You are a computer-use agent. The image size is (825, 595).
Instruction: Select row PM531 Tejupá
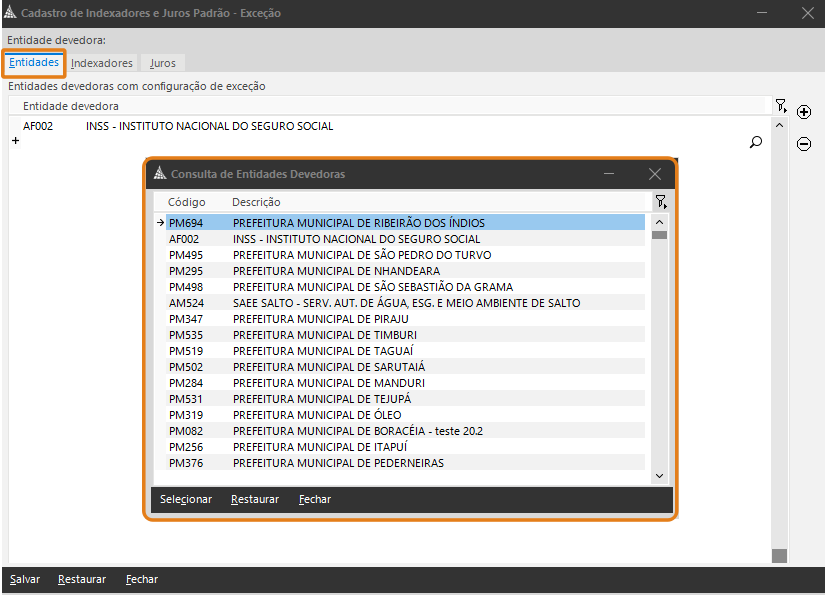click(405, 399)
